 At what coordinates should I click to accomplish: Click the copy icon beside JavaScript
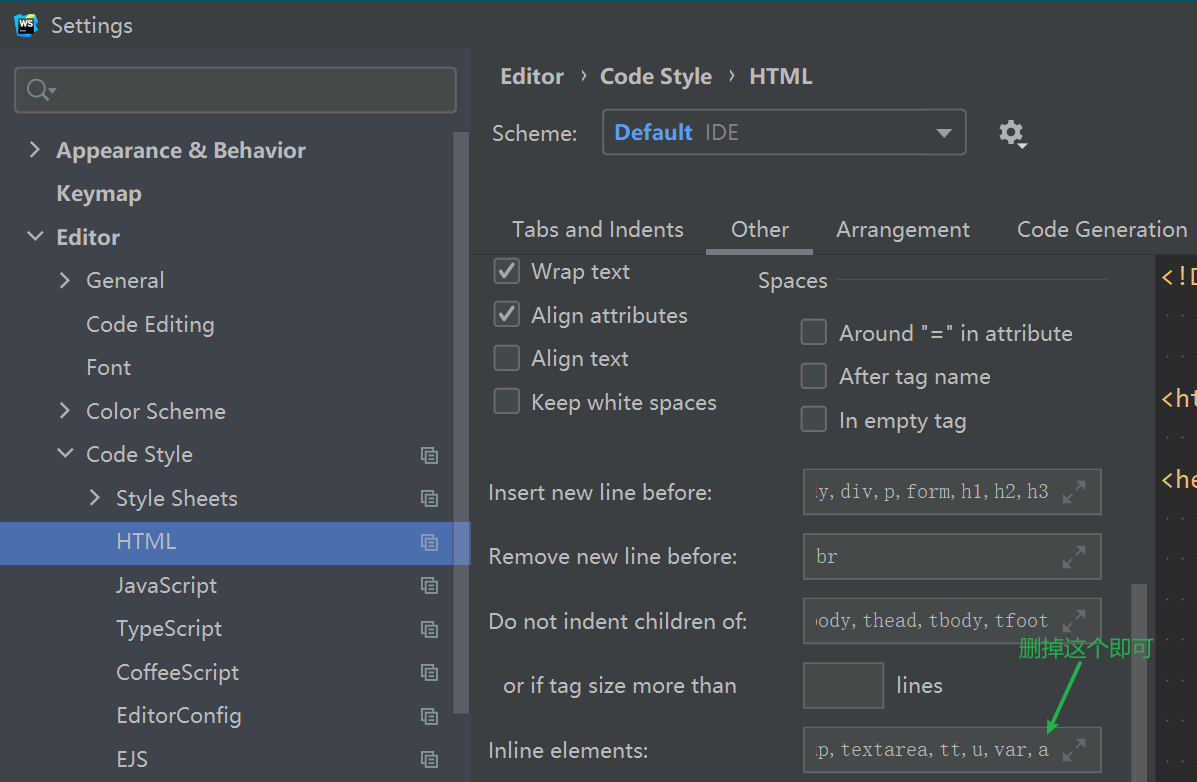tap(429, 586)
